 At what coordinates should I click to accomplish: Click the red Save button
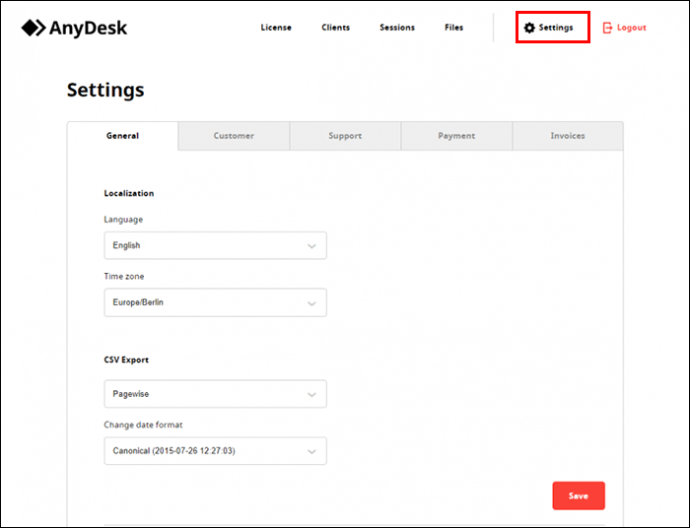(x=579, y=496)
